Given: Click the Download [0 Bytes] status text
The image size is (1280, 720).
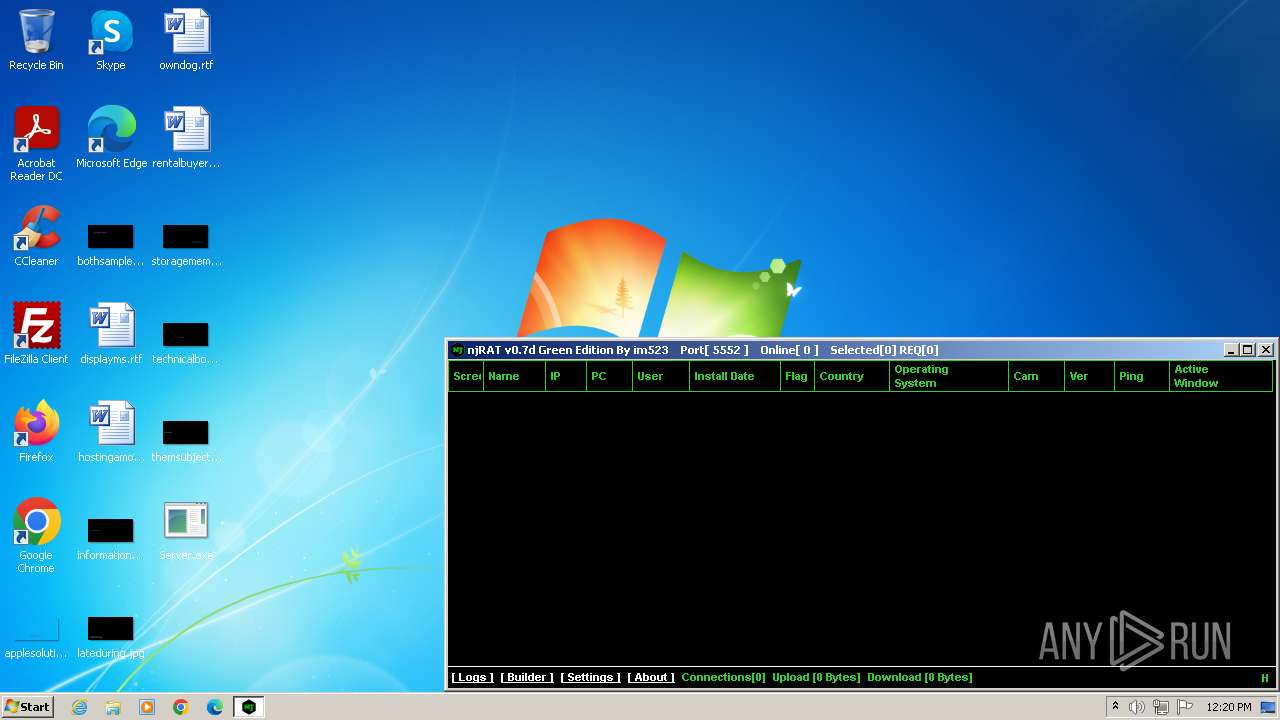Looking at the screenshot, I should click(920, 677).
